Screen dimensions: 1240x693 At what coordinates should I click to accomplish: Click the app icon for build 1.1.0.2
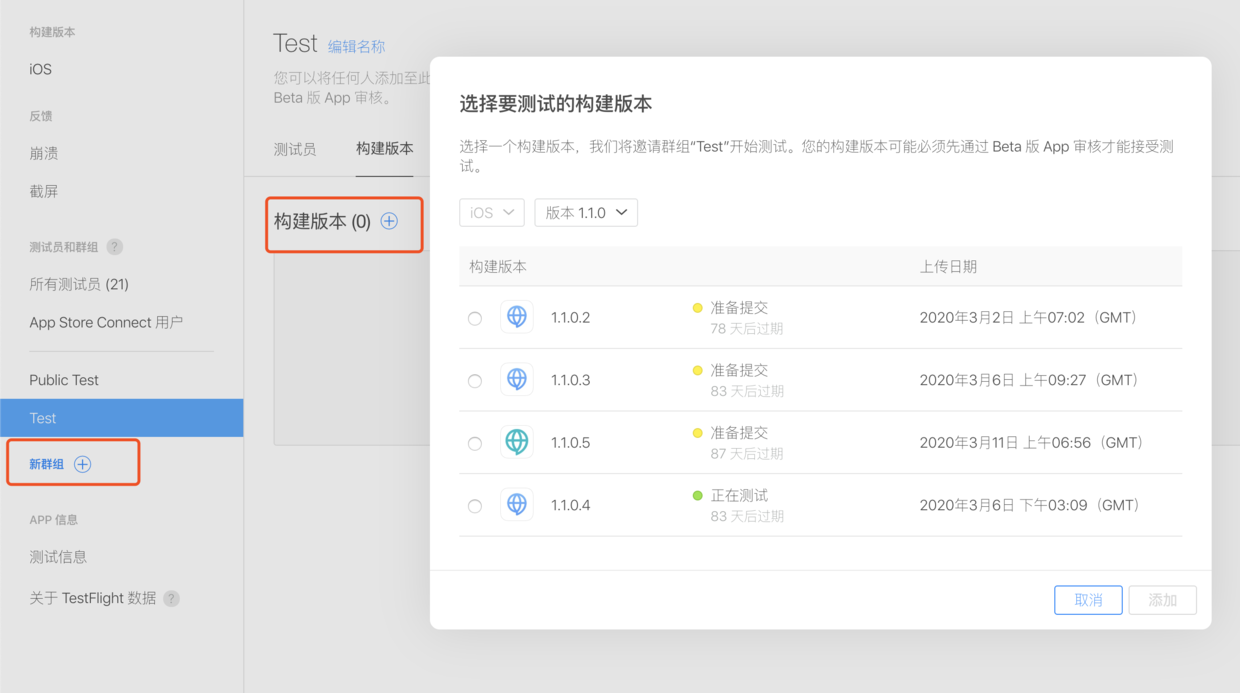pos(517,317)
